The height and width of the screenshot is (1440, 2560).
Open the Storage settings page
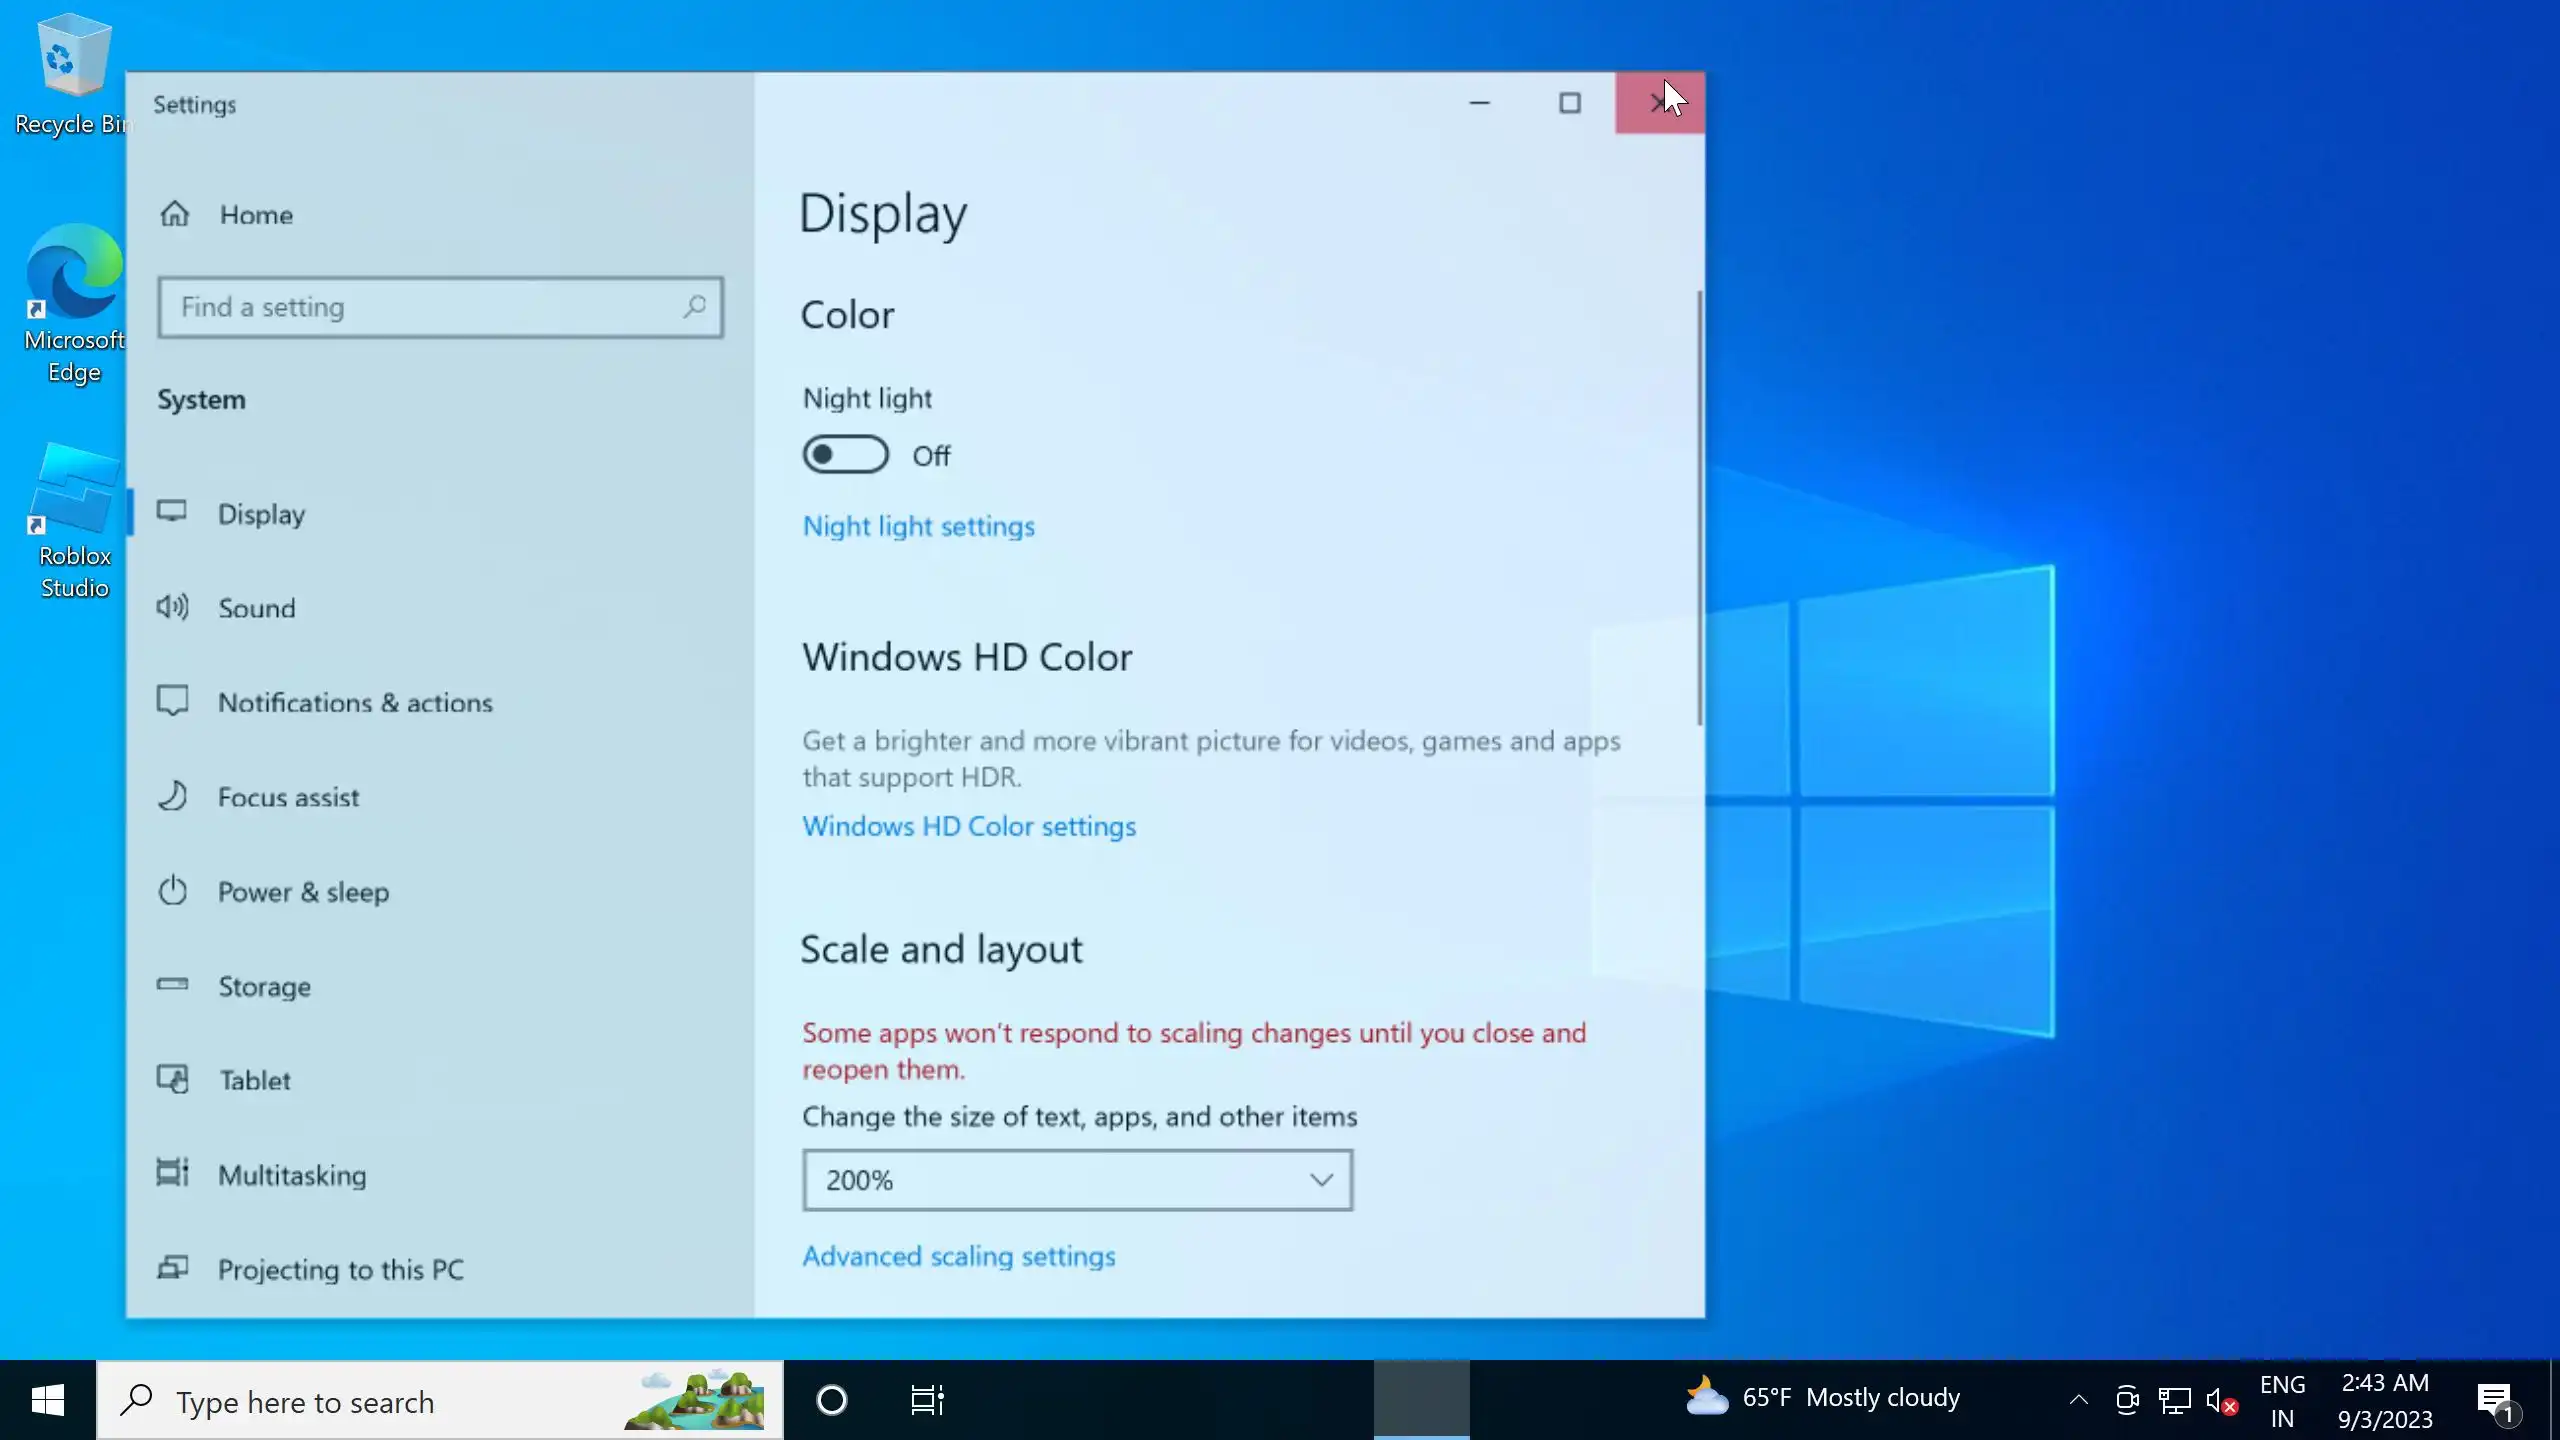[264, 986]
